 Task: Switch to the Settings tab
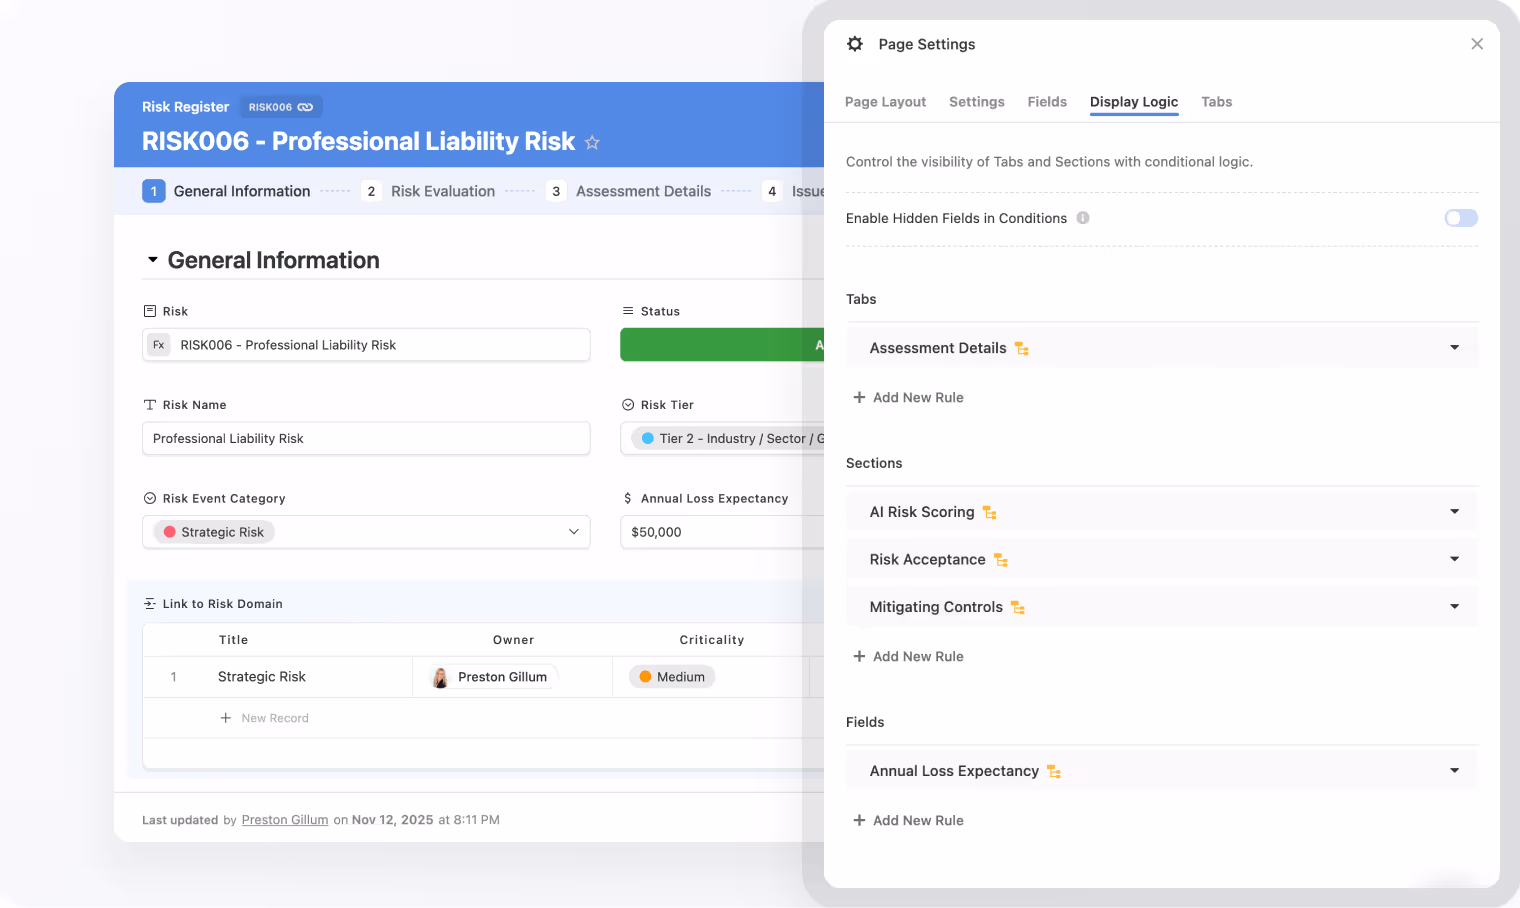977,102
